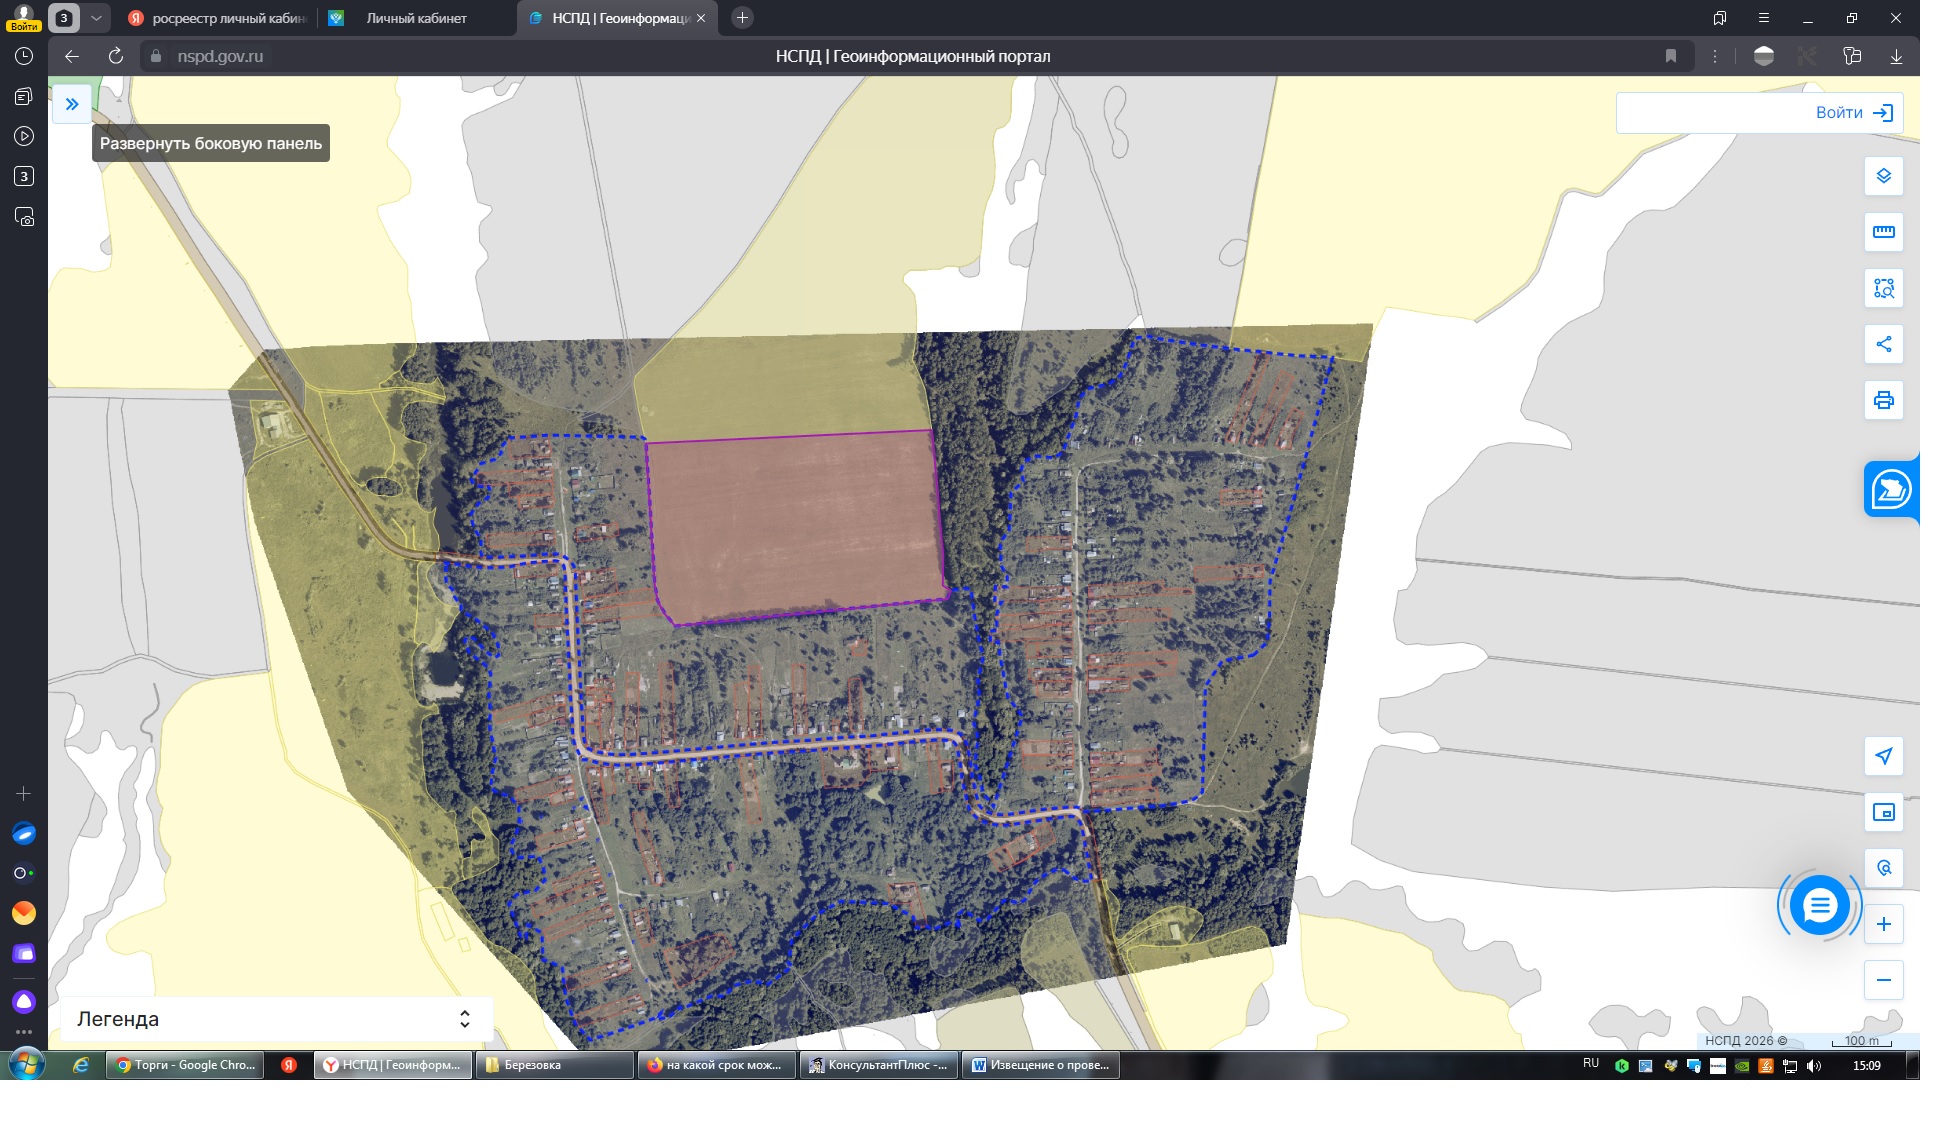Expand the Легенда panel
The image size is (1952, 1124).
(x=275, y=1019)
